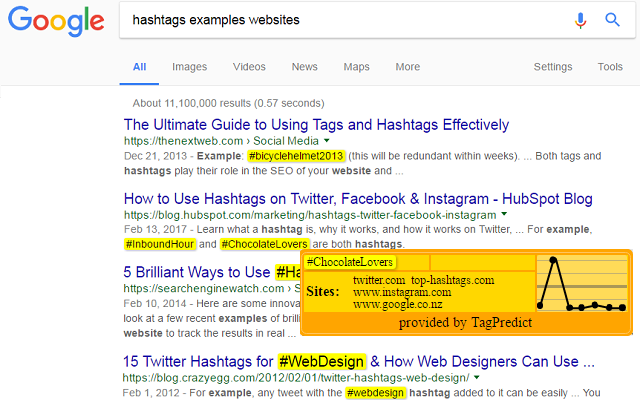The height and width of the screenshot is (400, 640).
Task: Click #ChocolateLovers label in TagPredict popup
Action: 350,262
